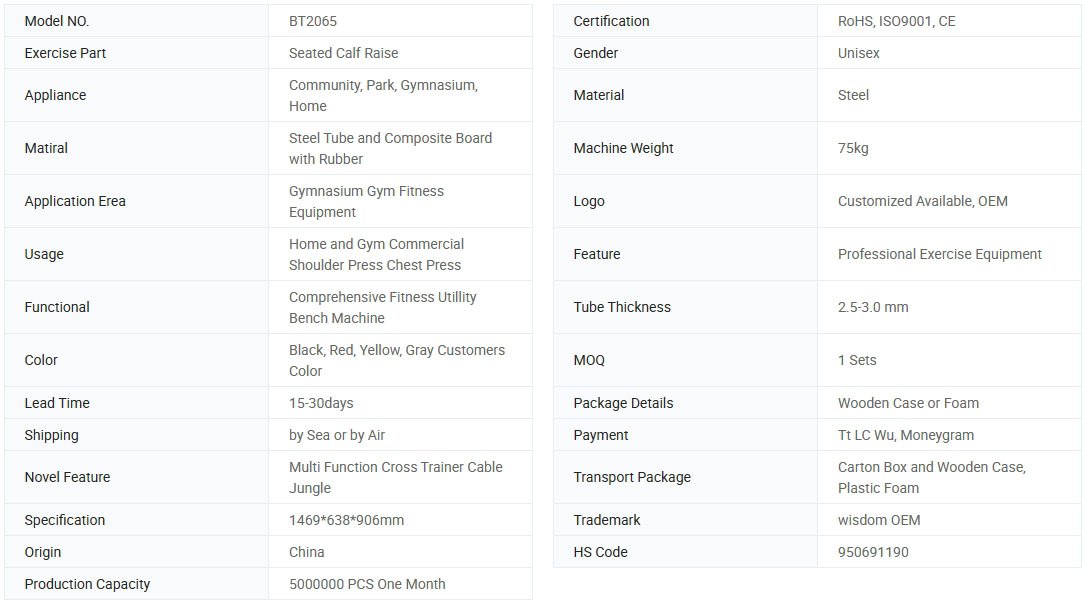The width and height of the screenshot is (1086, 604).
Task: Select the 75kg weight value
Action: pyautogui.click(x=853, y=148)
